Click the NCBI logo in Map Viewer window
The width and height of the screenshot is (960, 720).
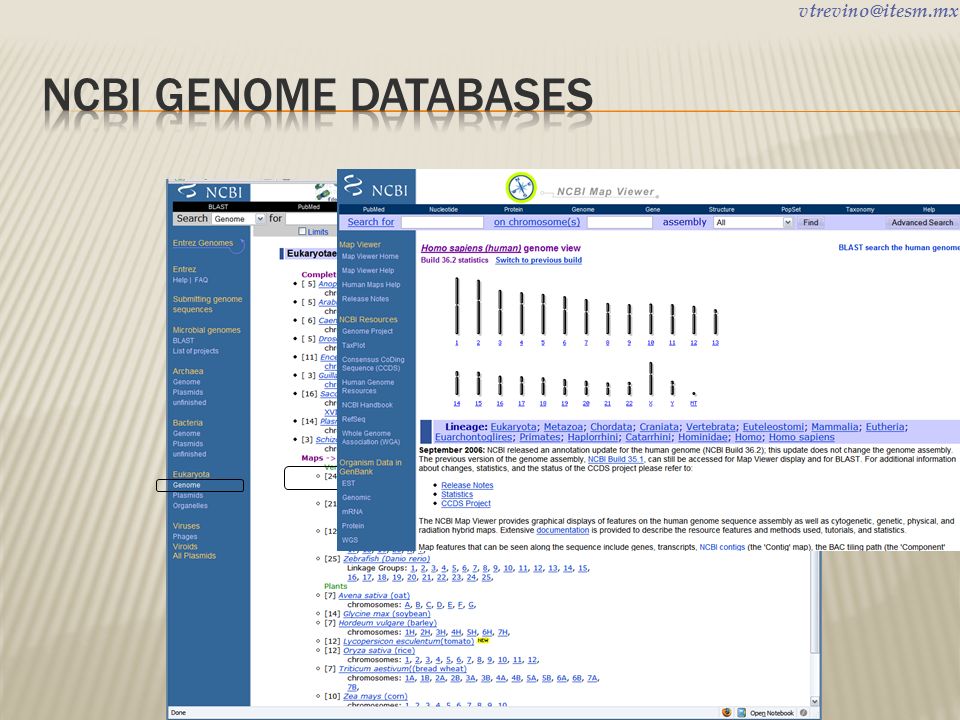376,186
